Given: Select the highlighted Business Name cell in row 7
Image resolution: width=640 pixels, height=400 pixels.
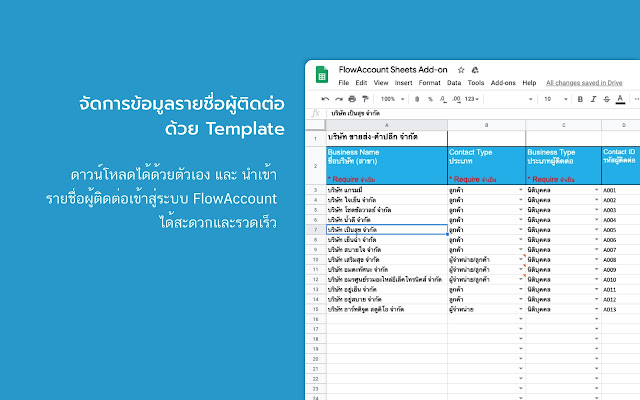Looking at the screenshot, I should (387, 230).
